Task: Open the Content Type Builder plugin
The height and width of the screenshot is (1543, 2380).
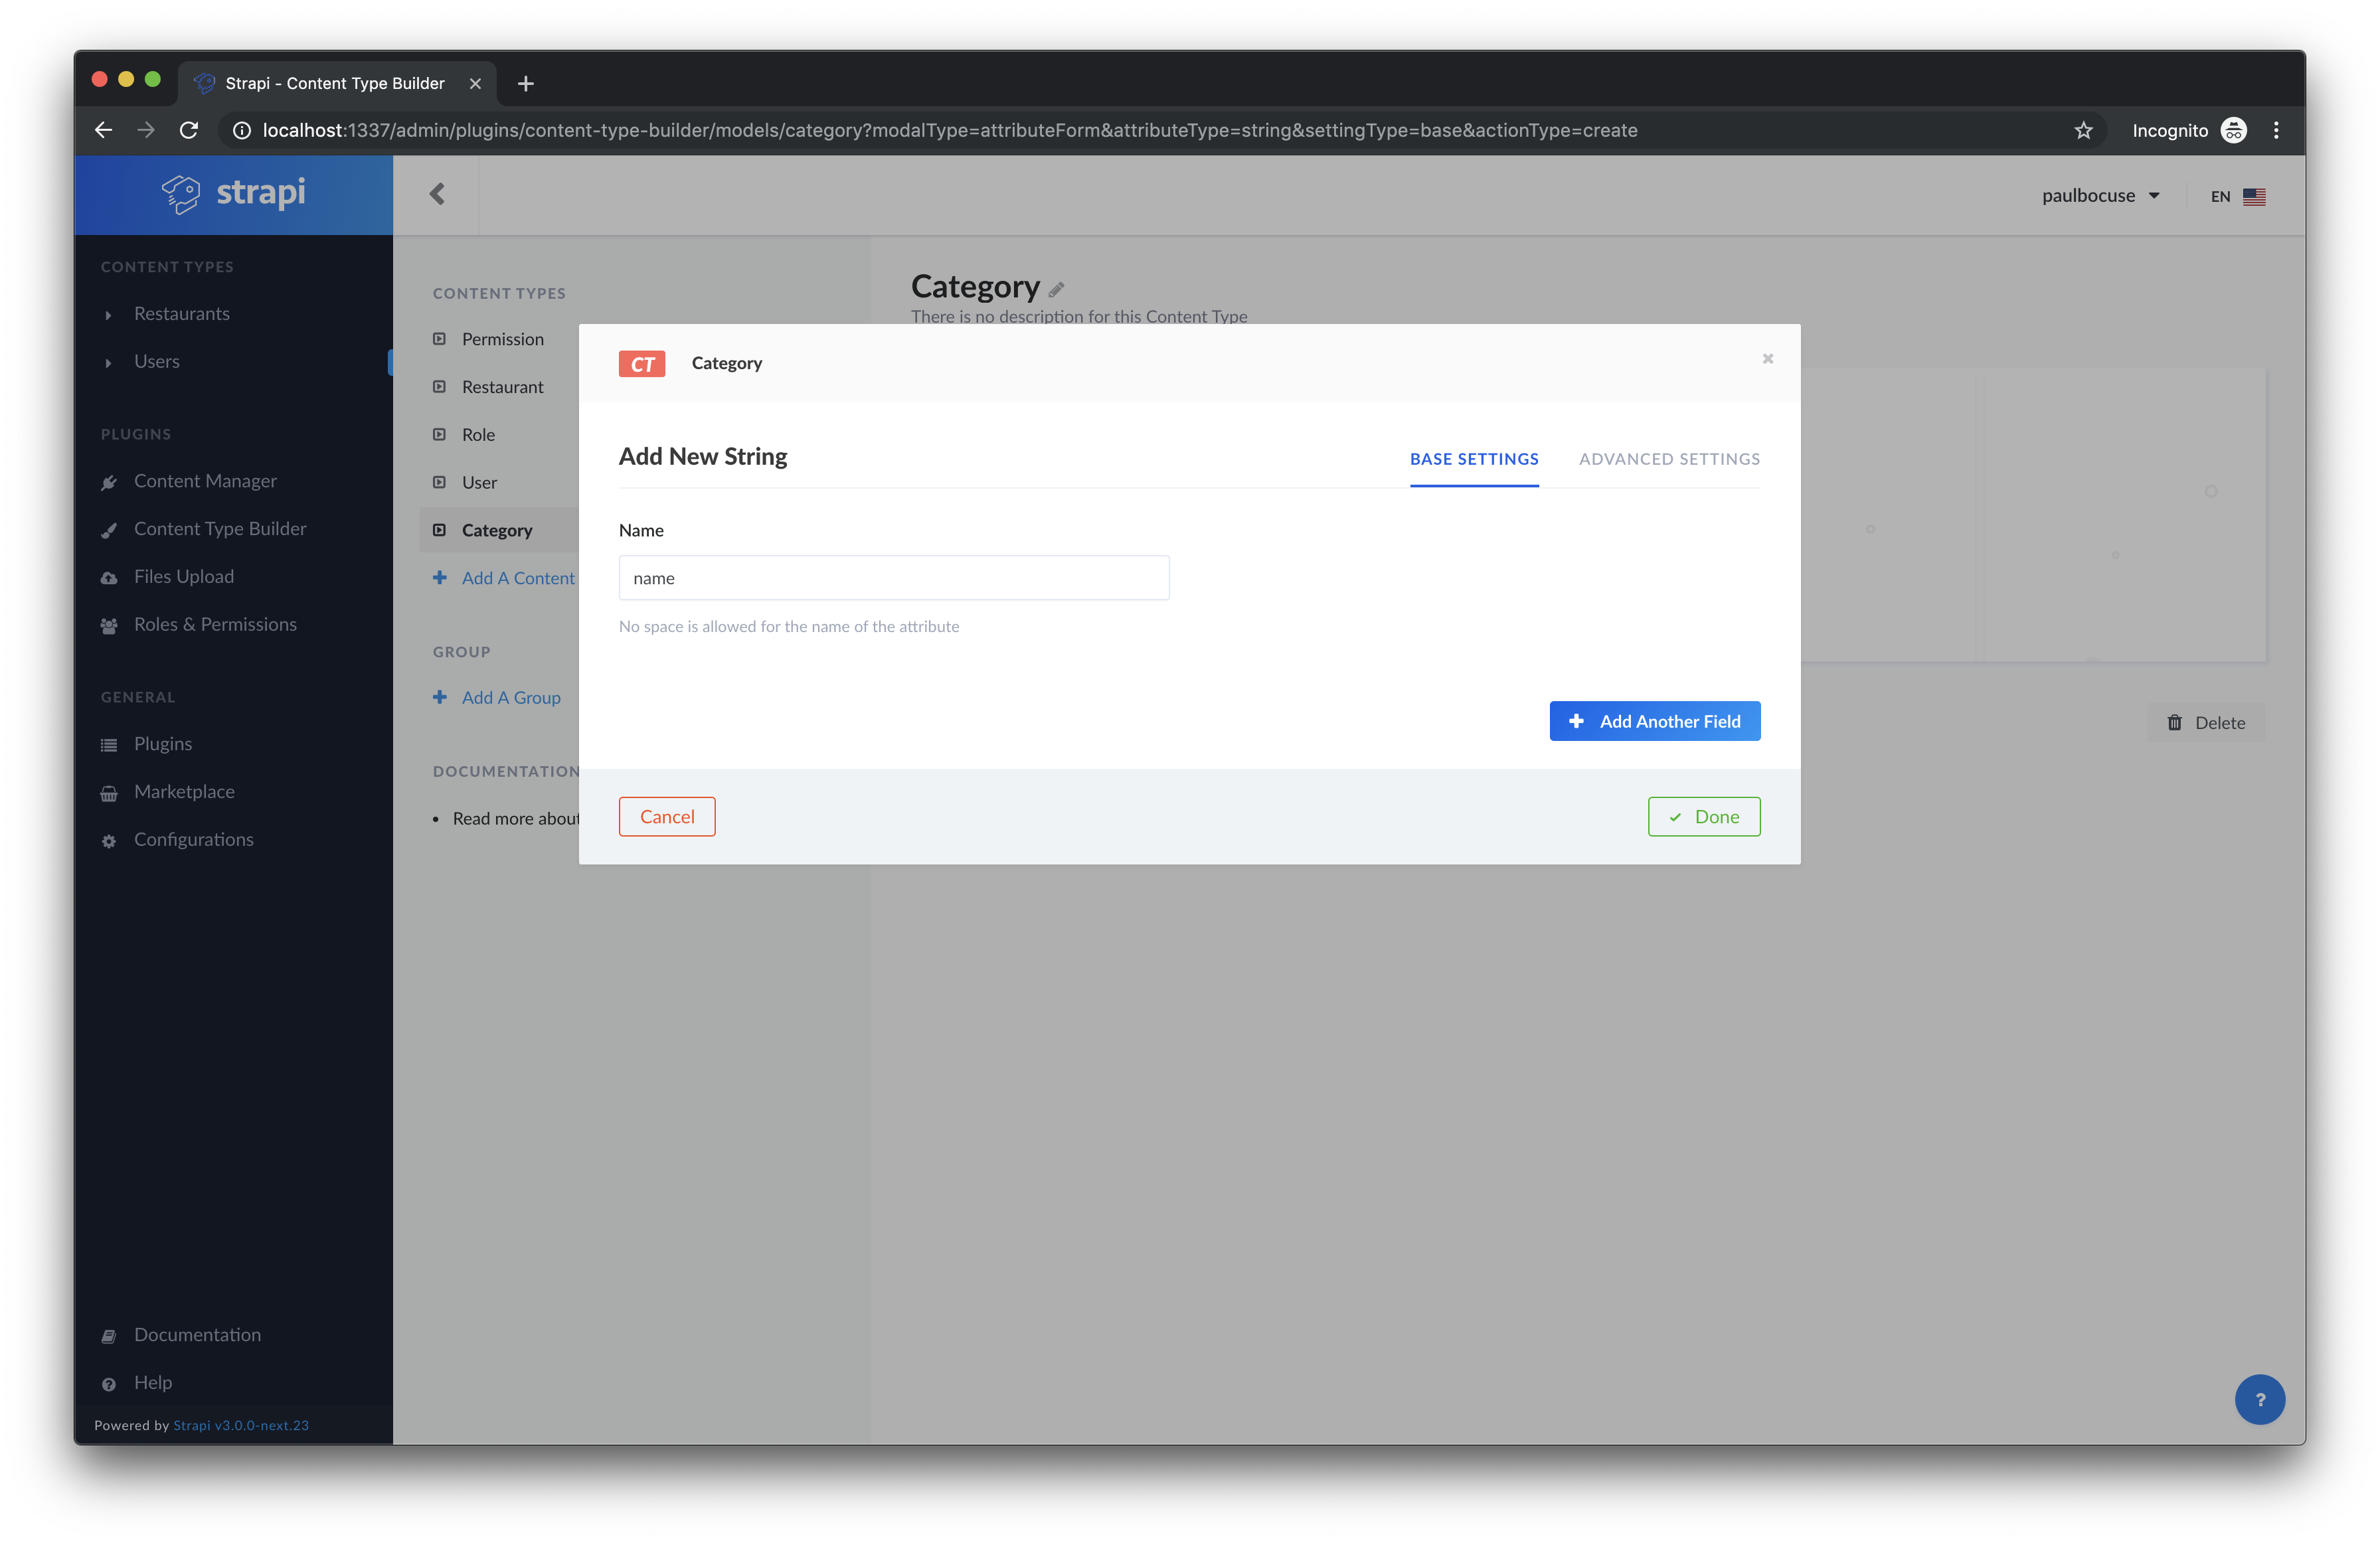Action: [x=220, y=528]
